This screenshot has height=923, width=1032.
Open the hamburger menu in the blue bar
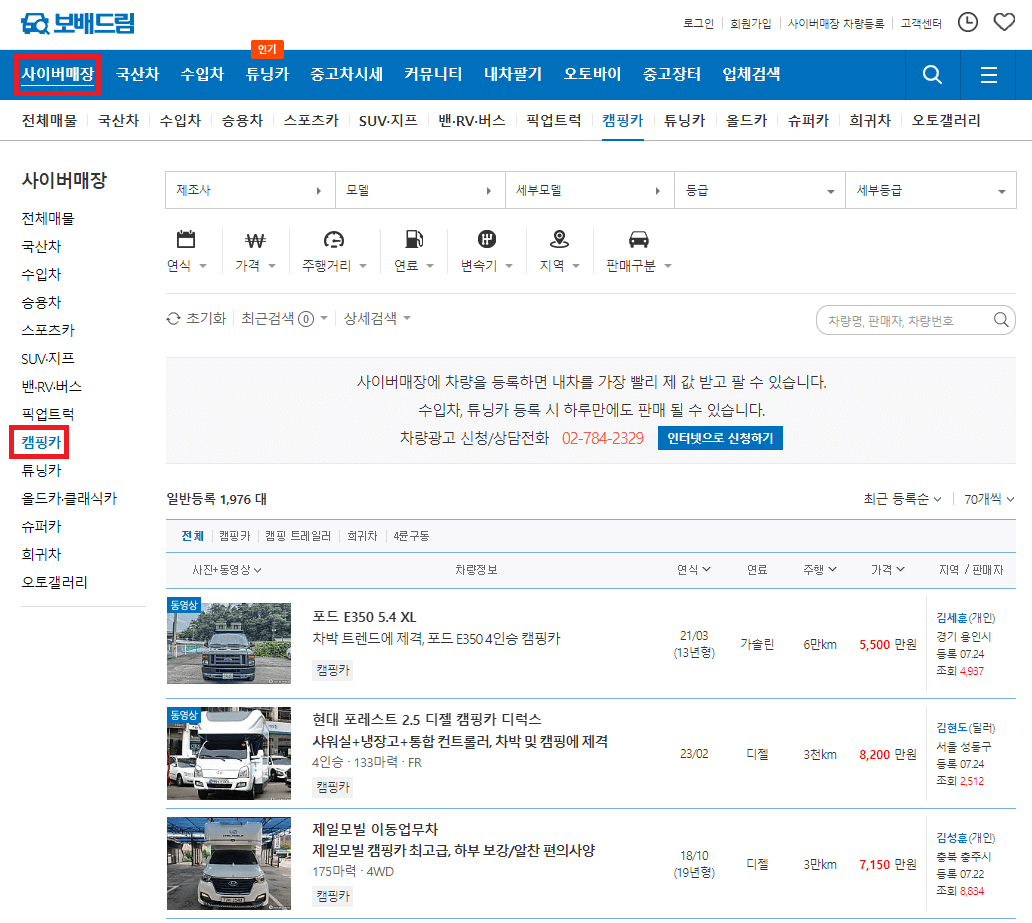(x=988, y=74)
